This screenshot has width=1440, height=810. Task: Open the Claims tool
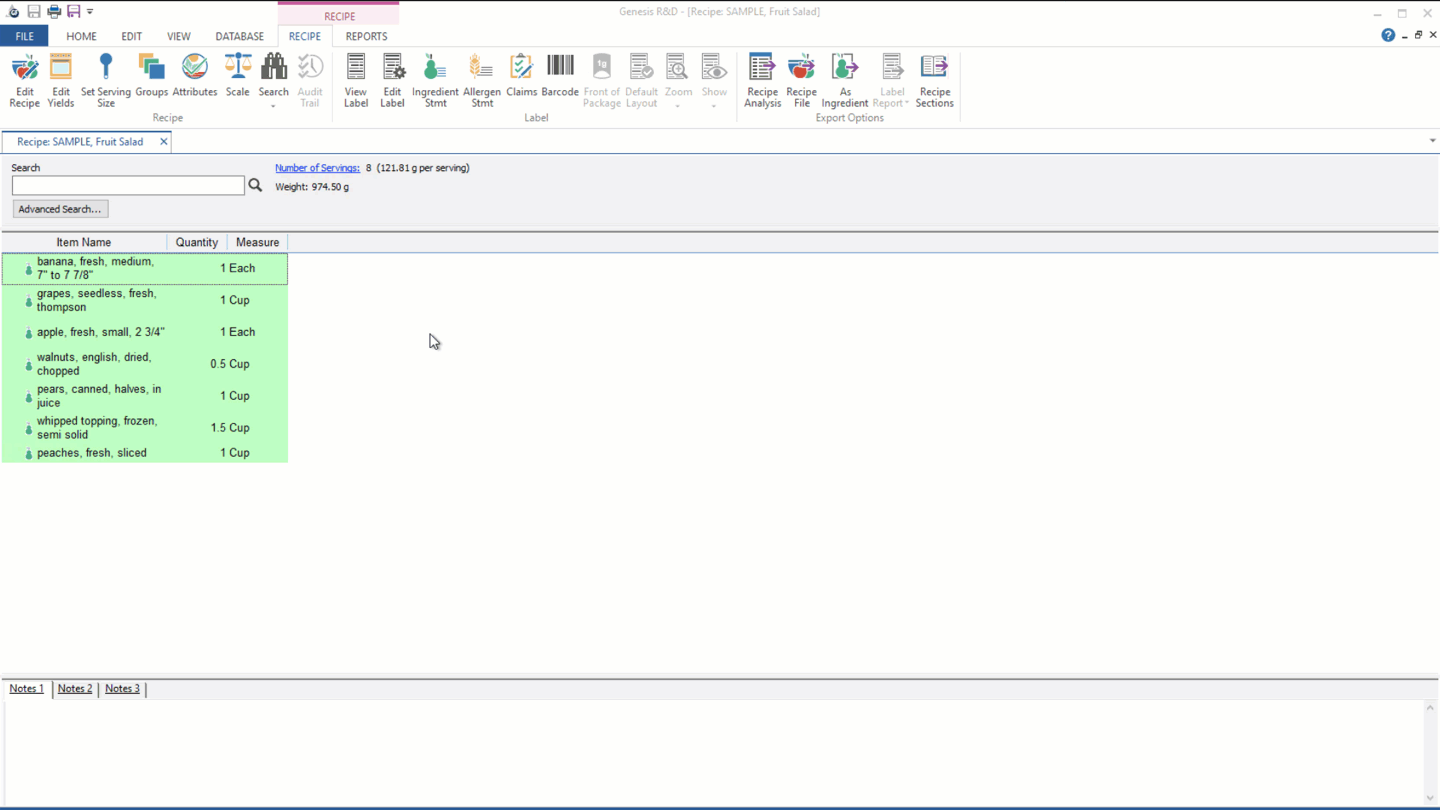[521, 76]
